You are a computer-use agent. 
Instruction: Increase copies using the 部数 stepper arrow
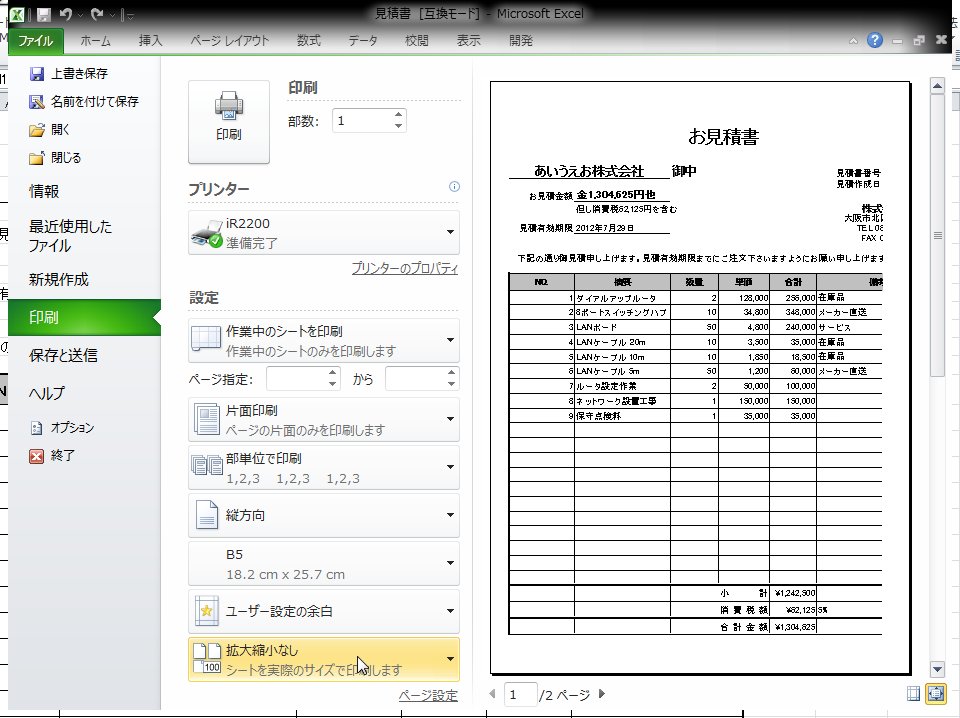(398, 113)
